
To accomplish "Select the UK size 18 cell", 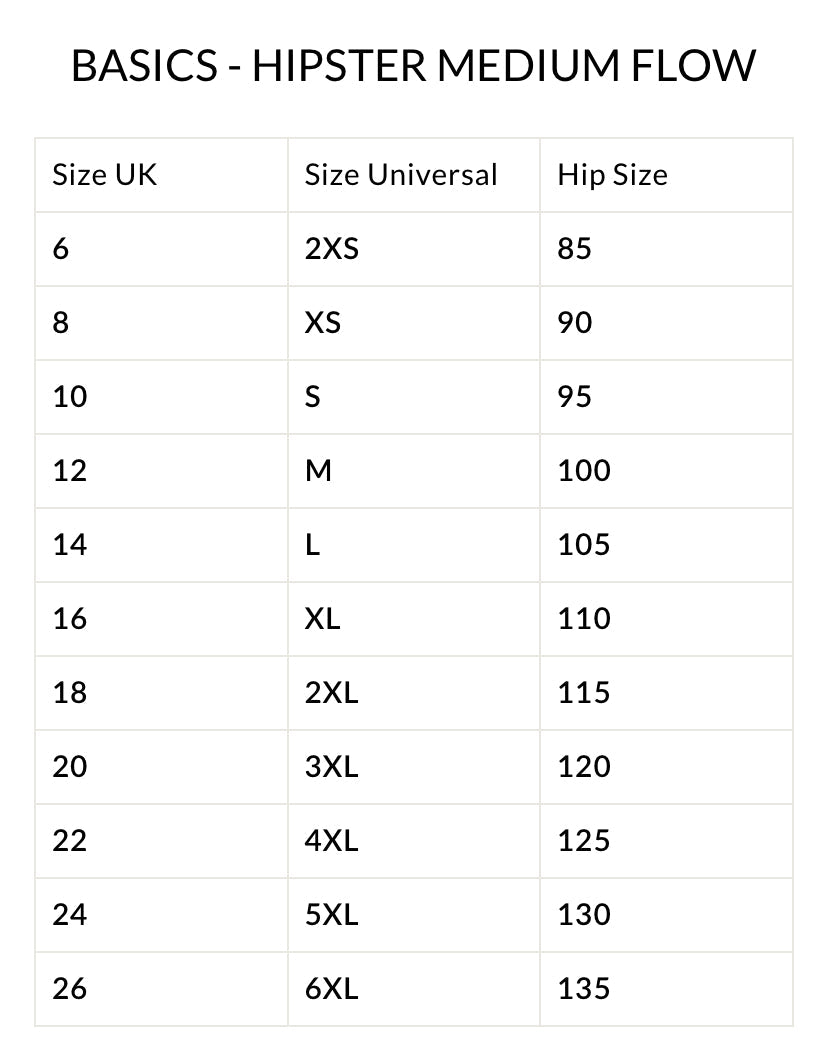I will coord(70,693).
